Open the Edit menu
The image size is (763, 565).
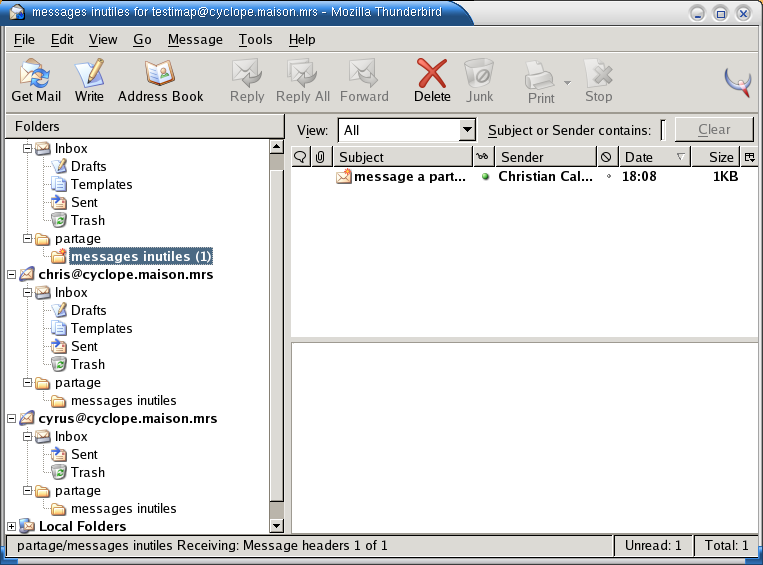click(62, 39)
